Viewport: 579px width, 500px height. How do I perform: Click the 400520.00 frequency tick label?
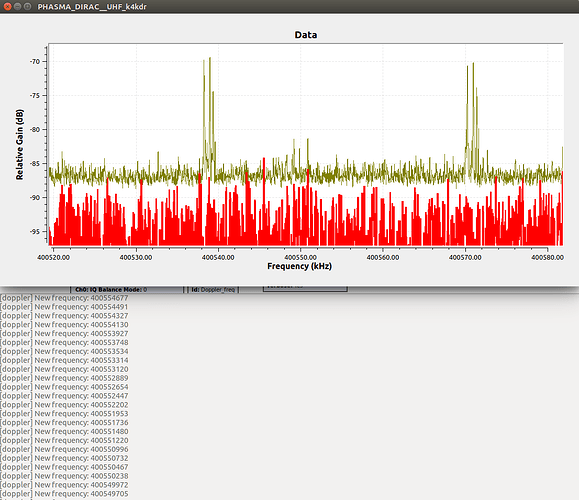[54, 257]
